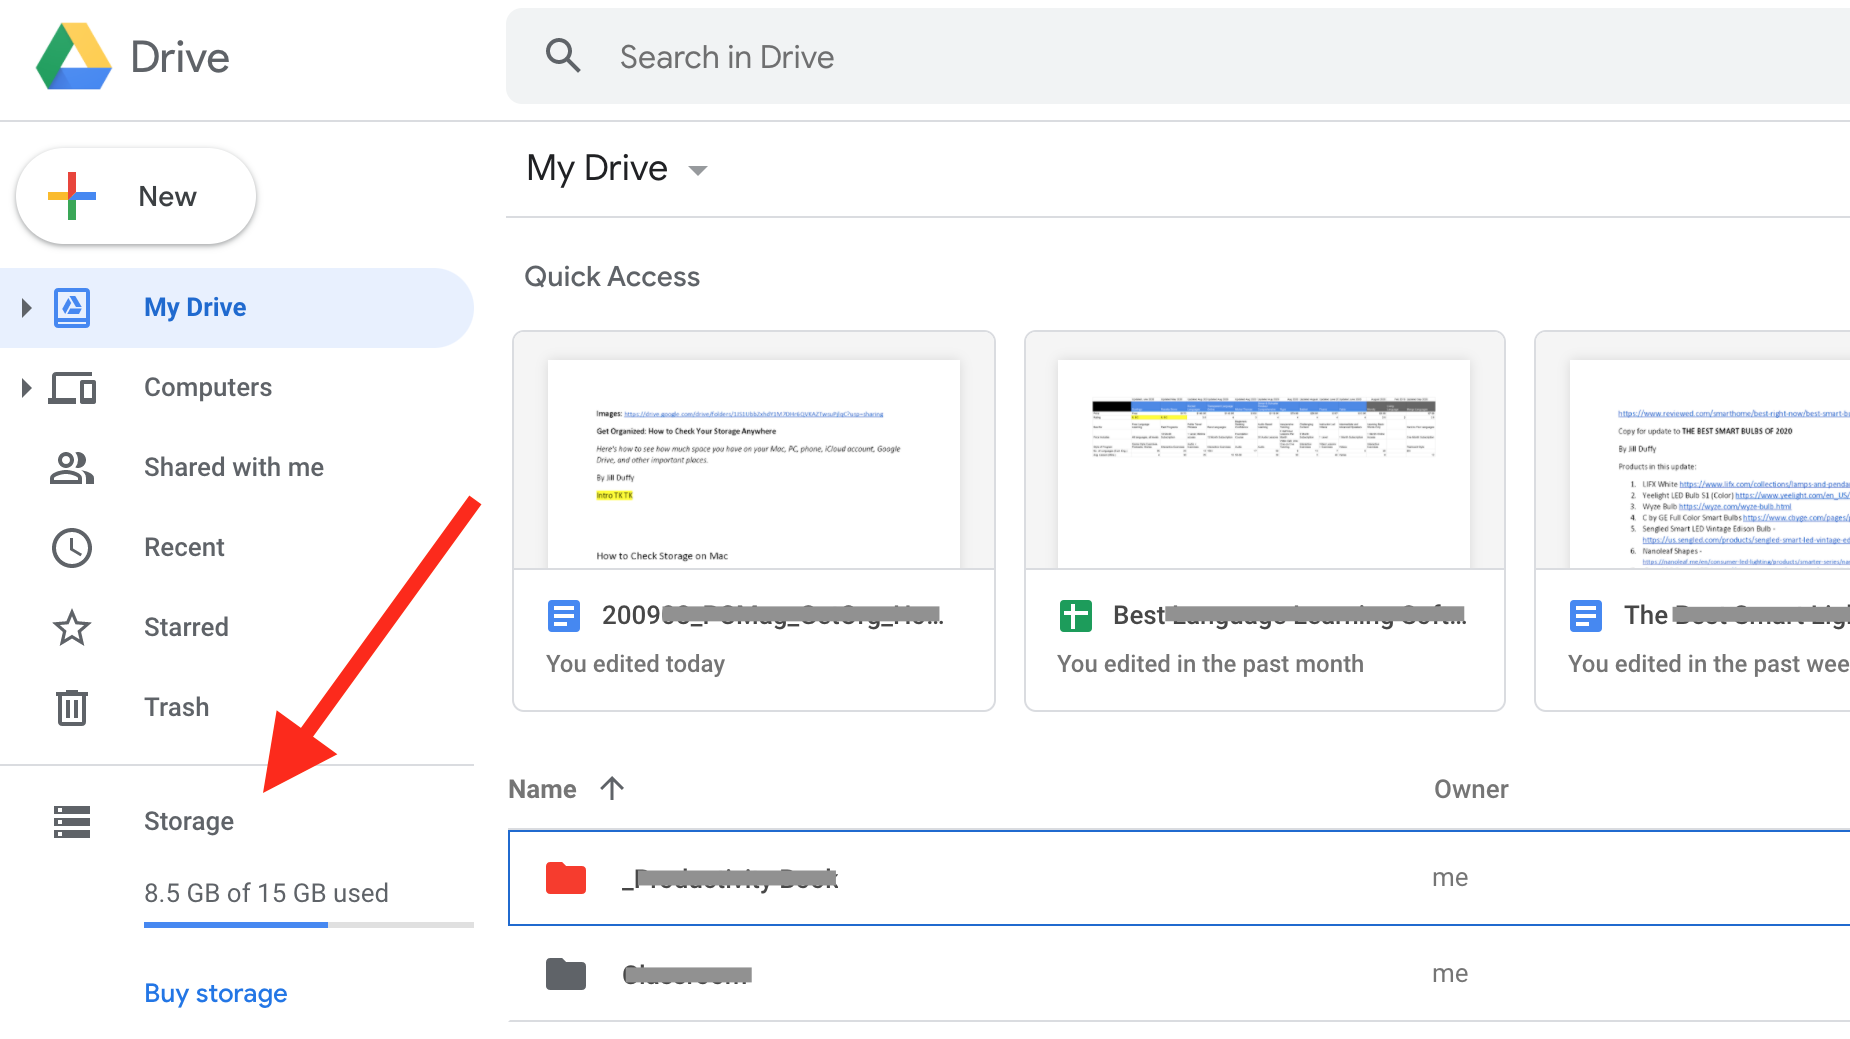Click the New button
The image size is (1850, 1039).
tap(136, 196)
